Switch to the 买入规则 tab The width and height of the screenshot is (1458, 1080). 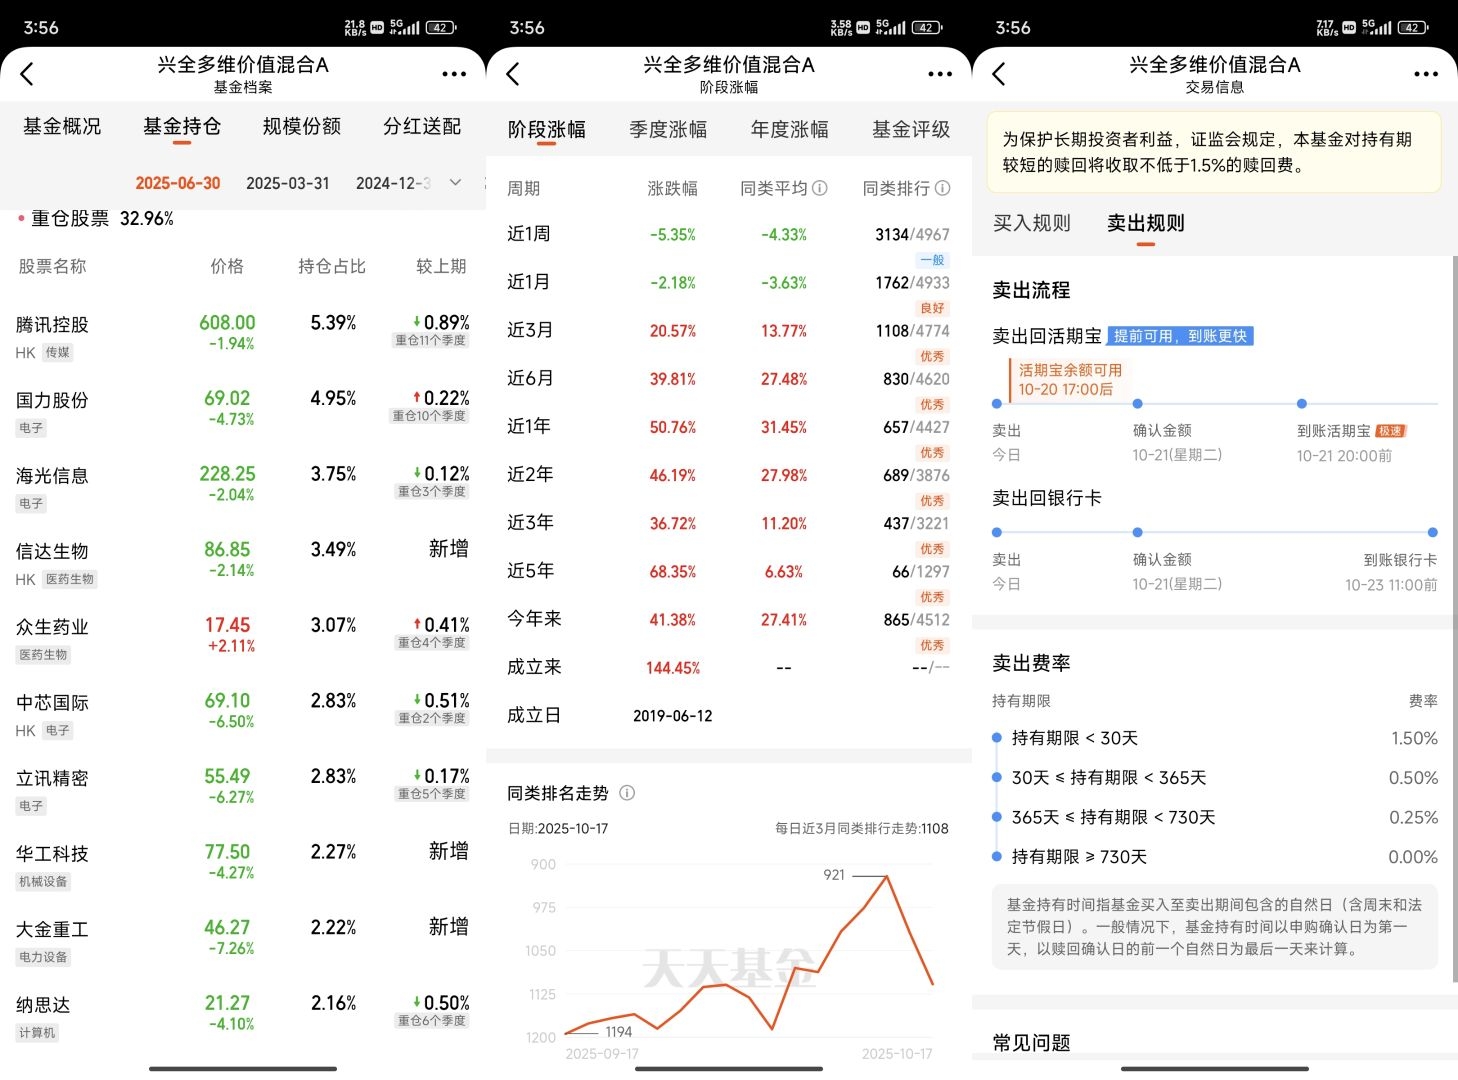click(x=1032, y=223)
